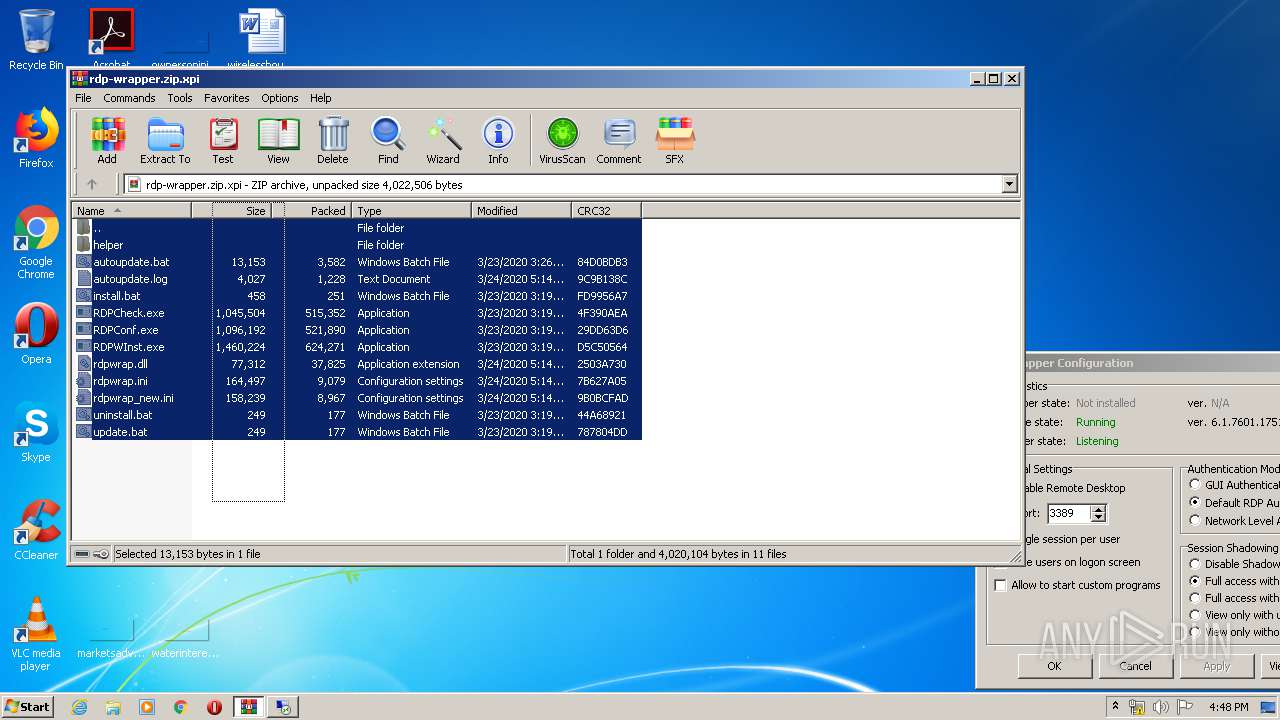The height and width of the screenshot is (720, 1280).
Task: Click the Delete trash can icon
Action: click(333, 141)
